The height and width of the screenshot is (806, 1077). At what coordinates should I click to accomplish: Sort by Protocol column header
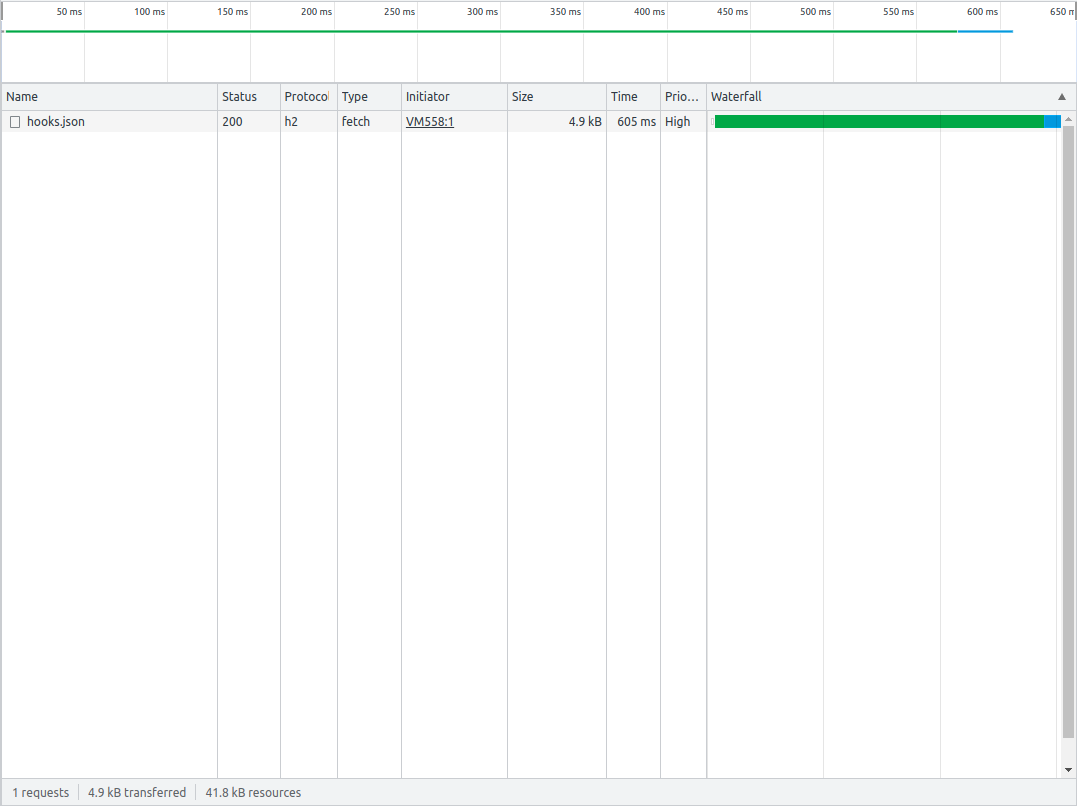(308, 97)
